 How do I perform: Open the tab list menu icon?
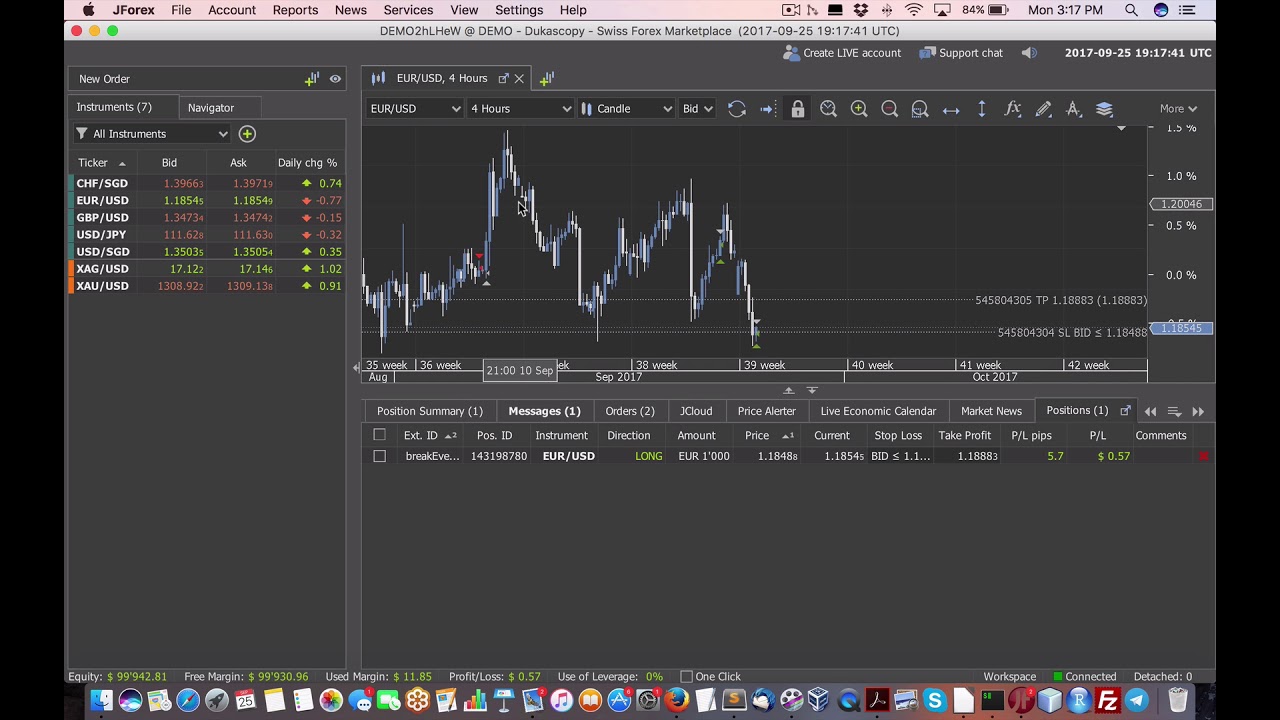point(1174,411)
